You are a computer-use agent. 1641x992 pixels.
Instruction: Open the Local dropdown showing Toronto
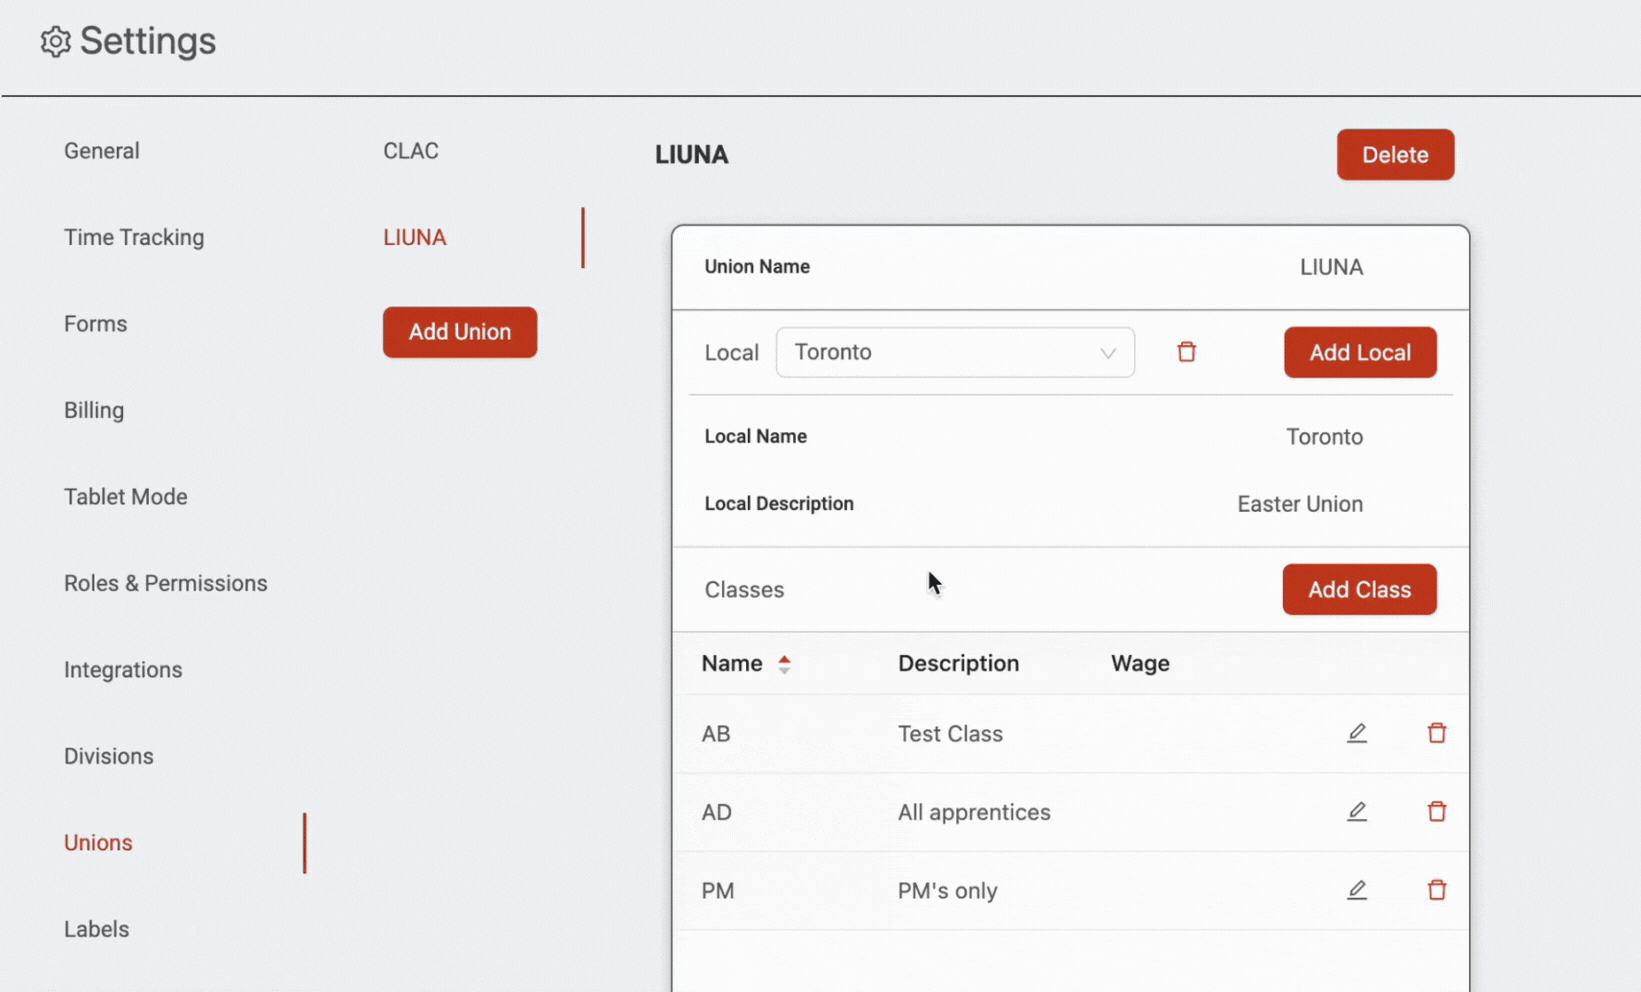(x=955, y=352)
